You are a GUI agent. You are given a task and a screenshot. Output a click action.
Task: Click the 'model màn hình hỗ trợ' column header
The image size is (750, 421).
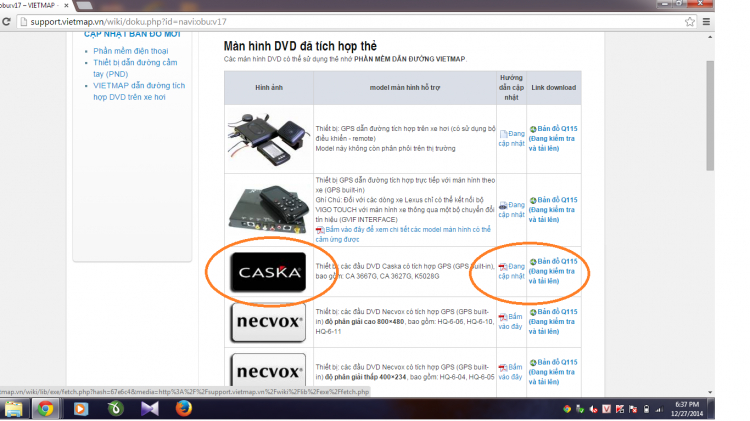(x=405, y=88)
